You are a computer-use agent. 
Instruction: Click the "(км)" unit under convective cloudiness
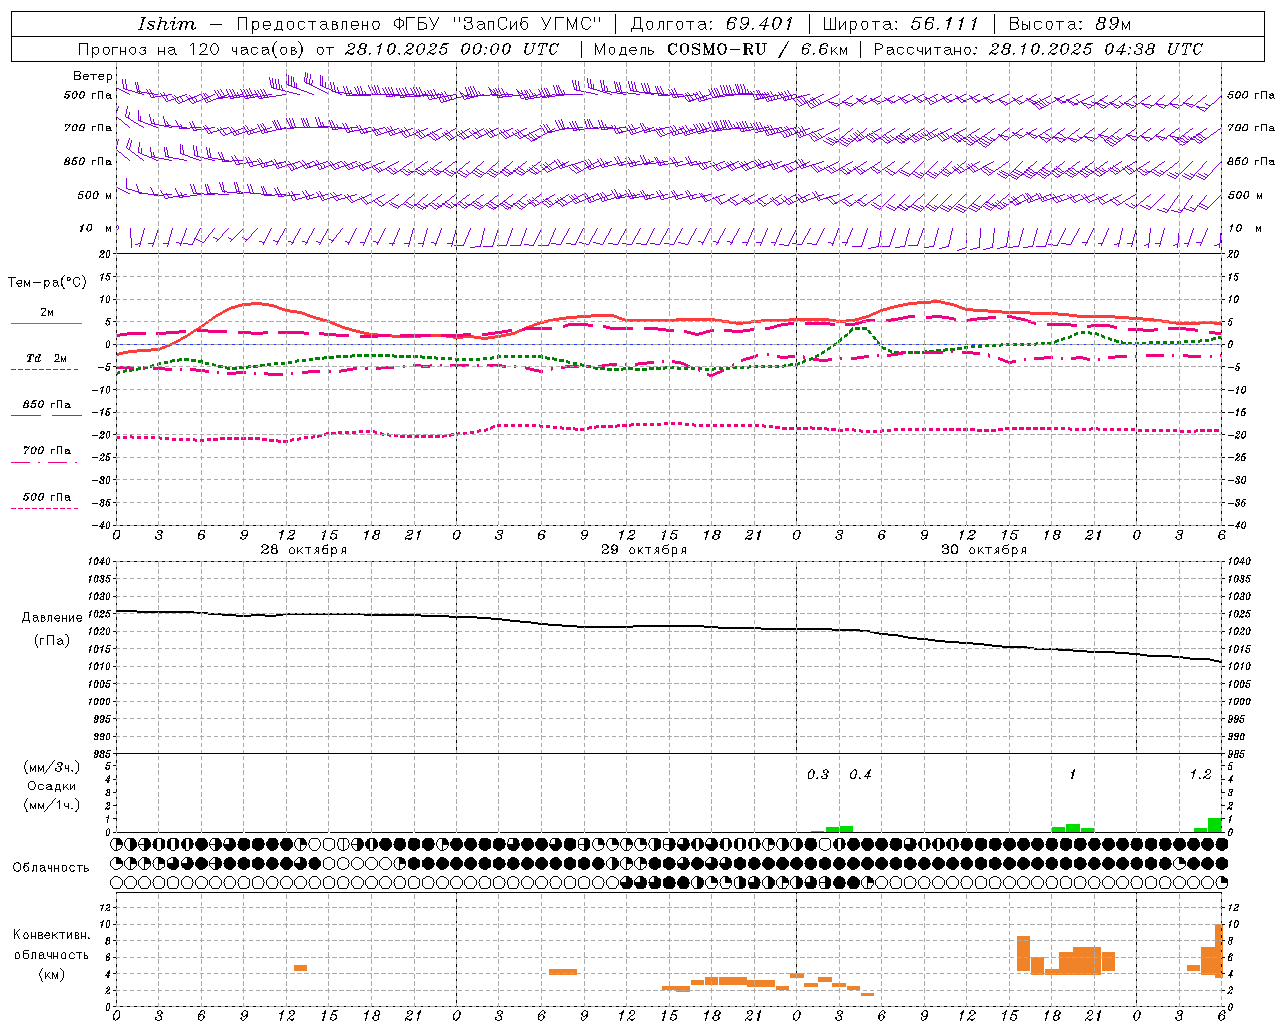pos(52,973)
